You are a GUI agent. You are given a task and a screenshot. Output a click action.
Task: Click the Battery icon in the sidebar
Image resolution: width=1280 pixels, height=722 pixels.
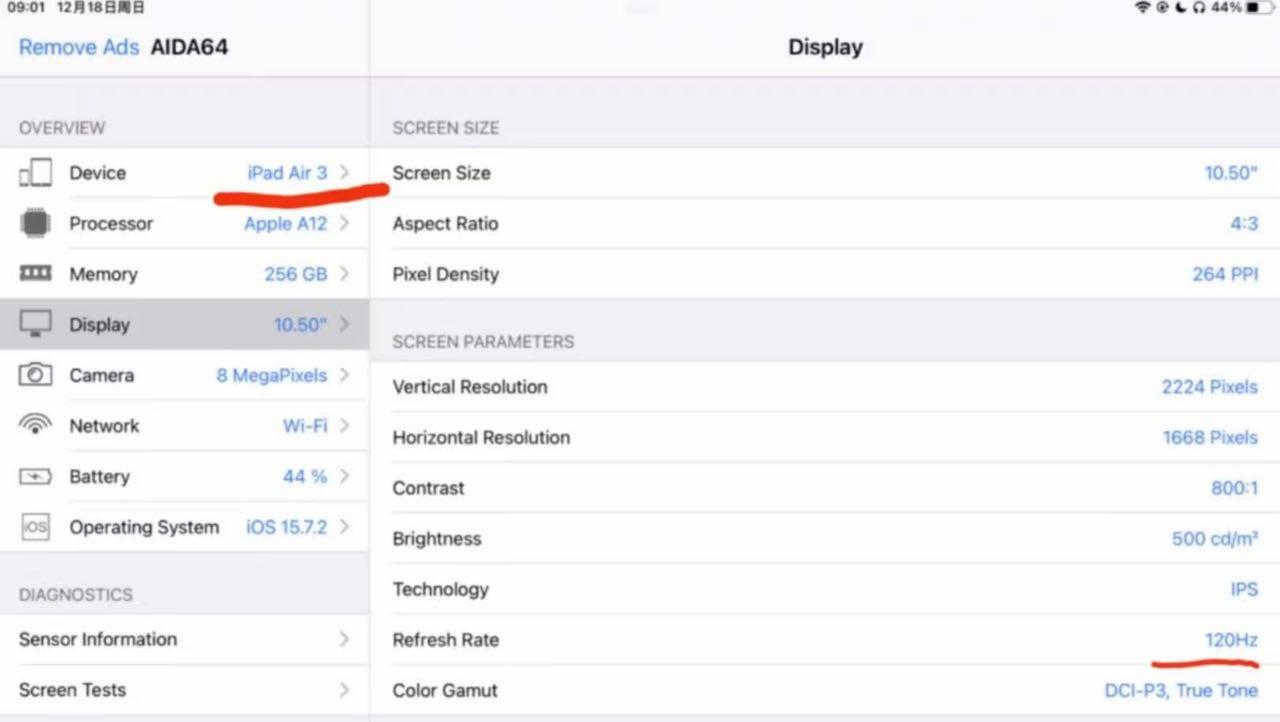[35, 477]
